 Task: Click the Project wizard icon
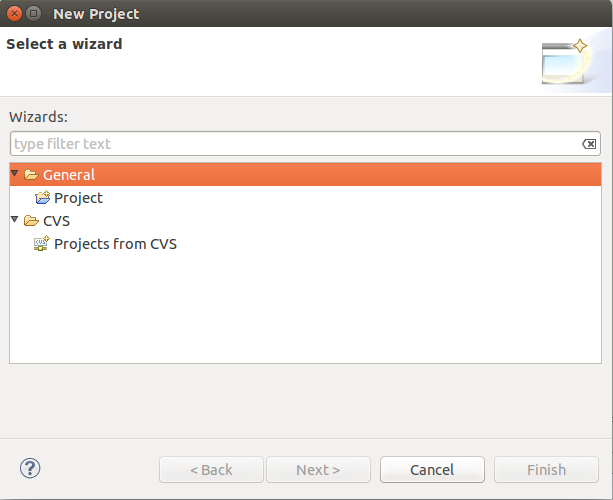(42, 197)
